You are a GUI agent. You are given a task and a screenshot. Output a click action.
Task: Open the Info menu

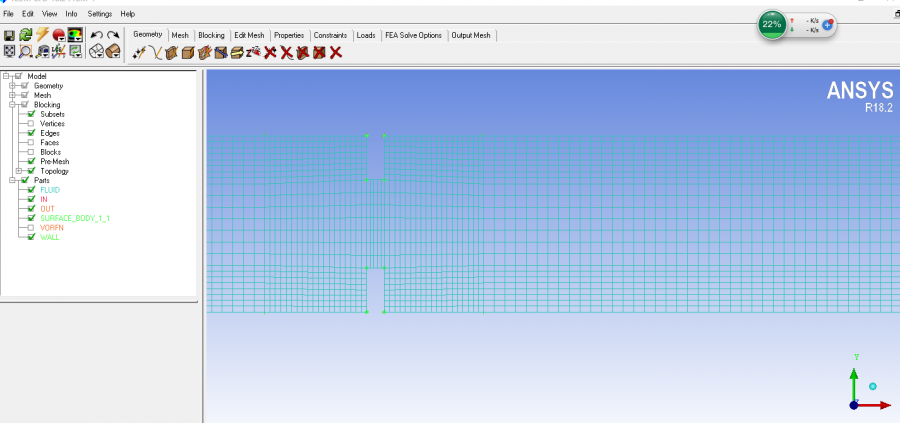tap(71, 14)
